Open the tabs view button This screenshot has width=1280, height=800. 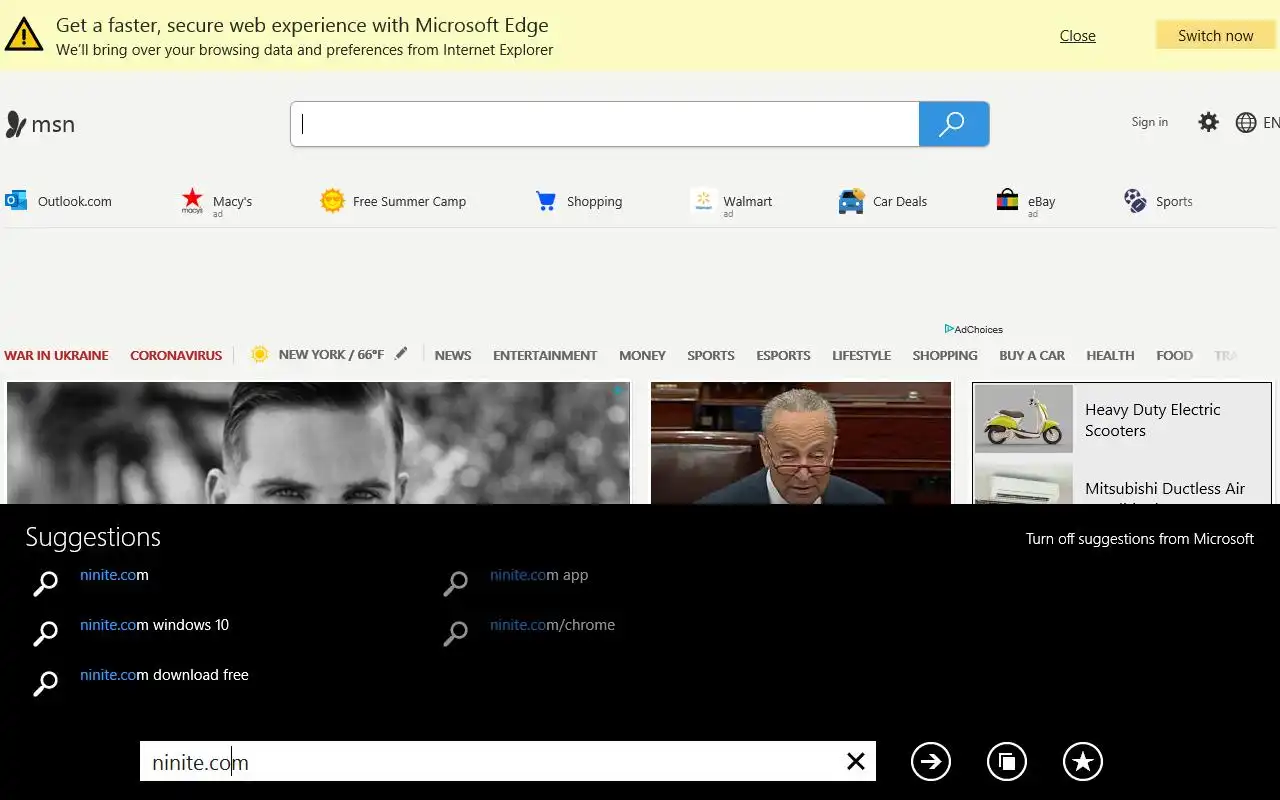1007,761
